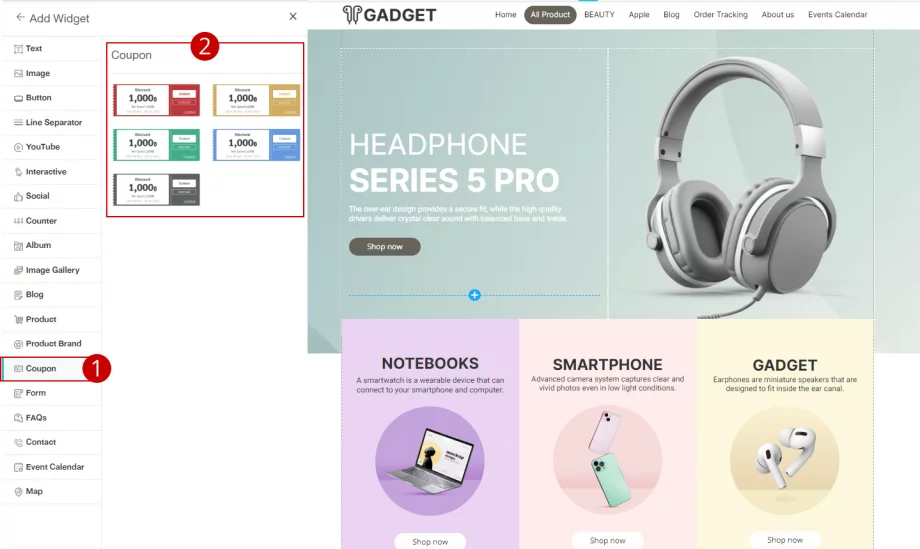This screenshot has width=920, height=549.
Task: Choose the red coupon template
Action: (x=157, y=100)
